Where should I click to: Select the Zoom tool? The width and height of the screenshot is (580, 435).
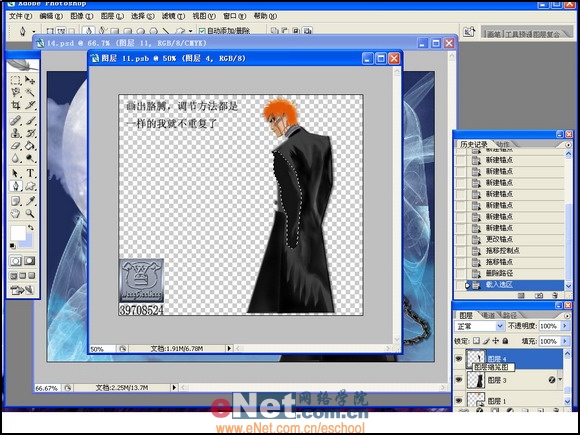pyautogui.click(x=30, y=213)
